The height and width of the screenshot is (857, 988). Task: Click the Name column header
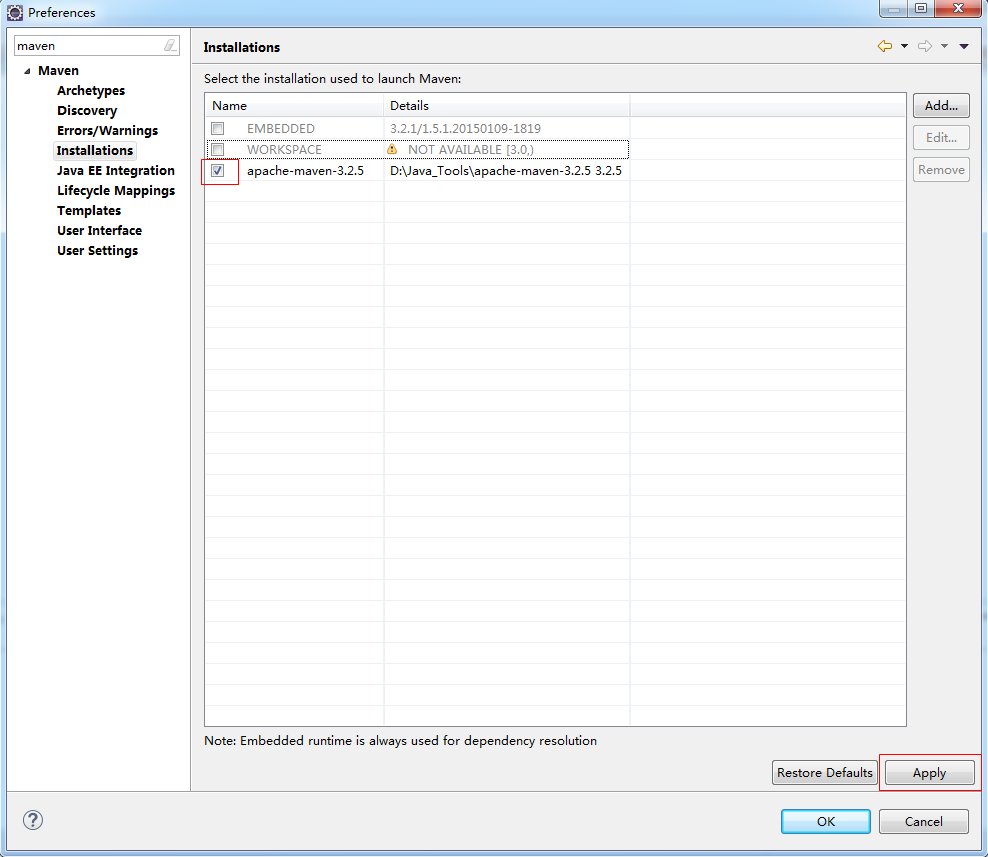pyautogui.click(x=294, y=106)
